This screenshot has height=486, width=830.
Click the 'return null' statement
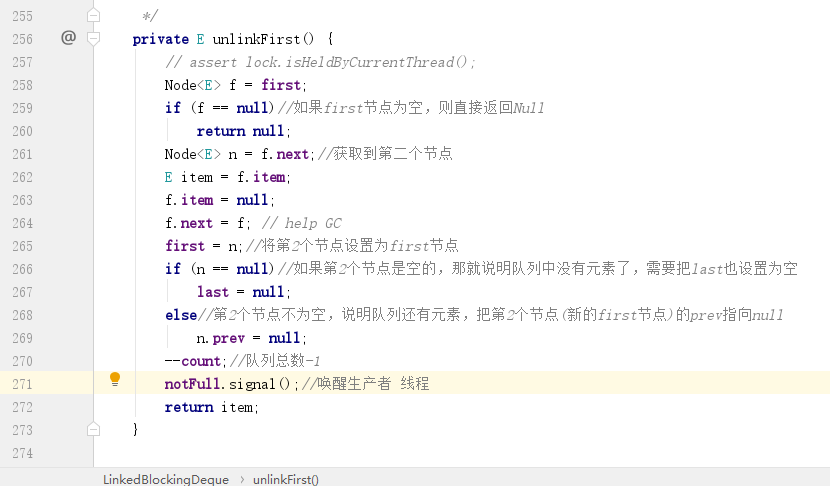243,131
